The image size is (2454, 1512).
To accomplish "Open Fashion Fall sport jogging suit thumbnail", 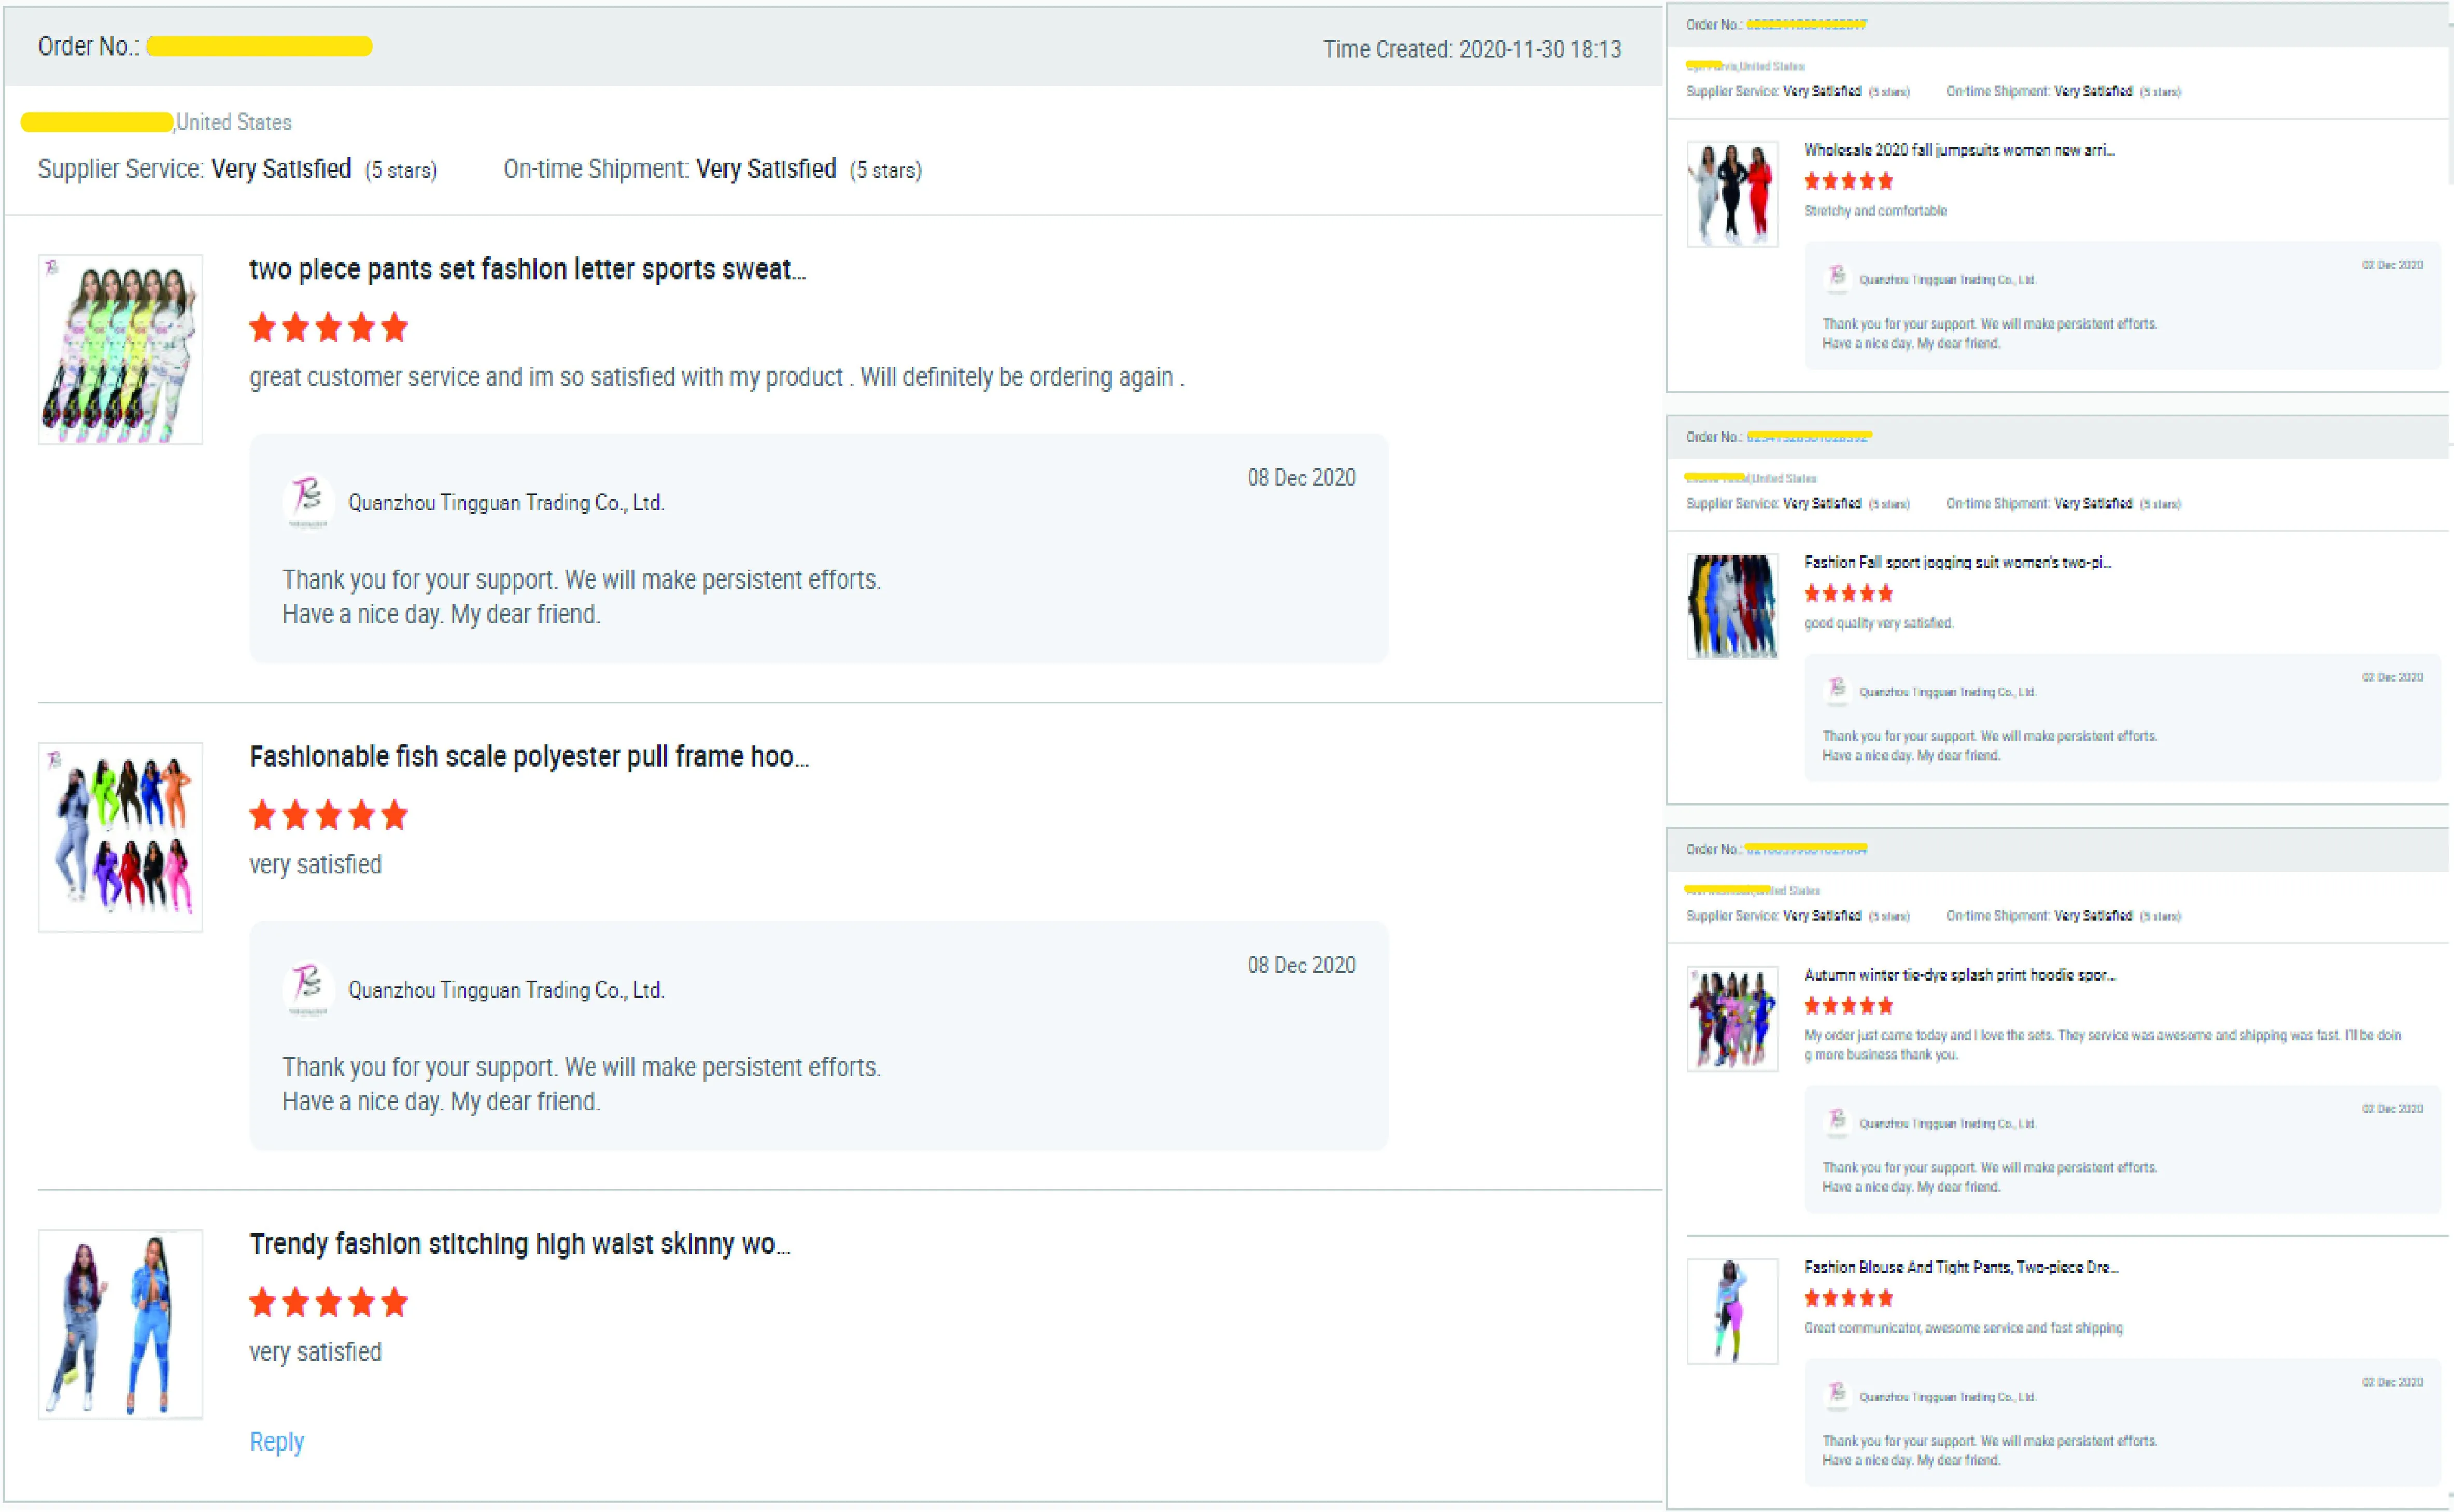I will [1732, 606].
